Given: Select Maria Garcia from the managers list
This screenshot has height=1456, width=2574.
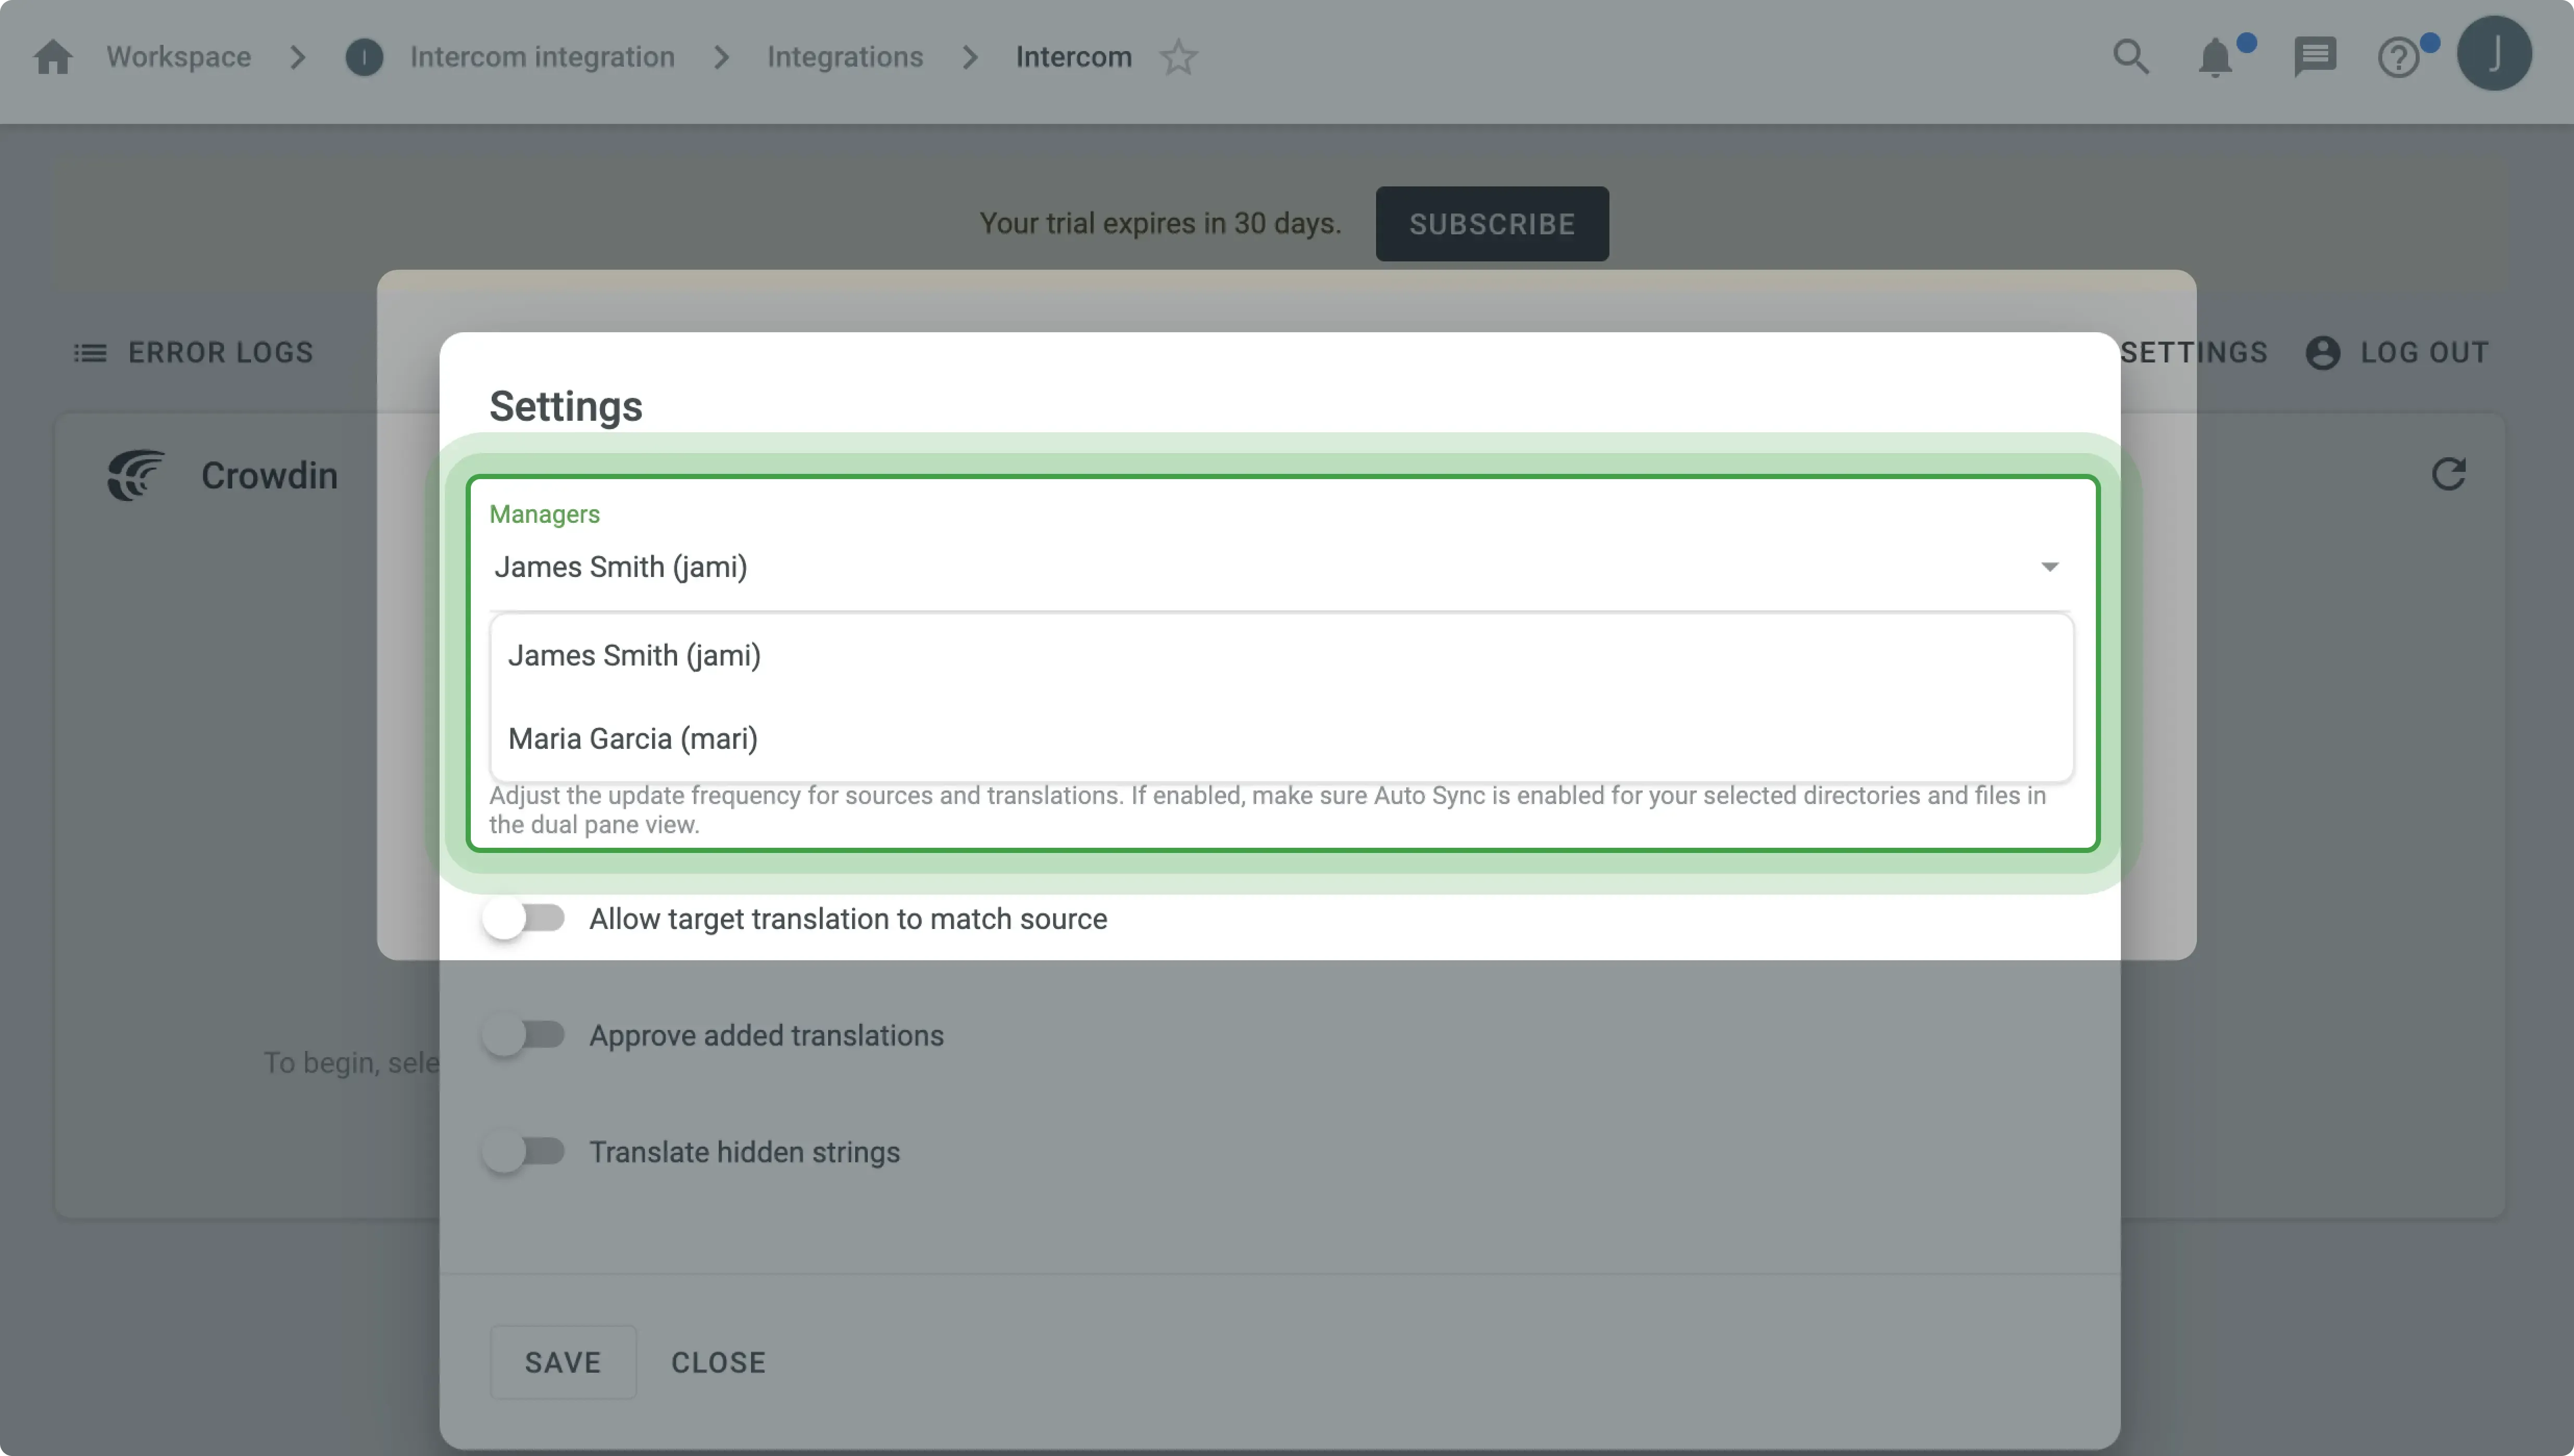Looking at the screenshot, I should point(632,738).
